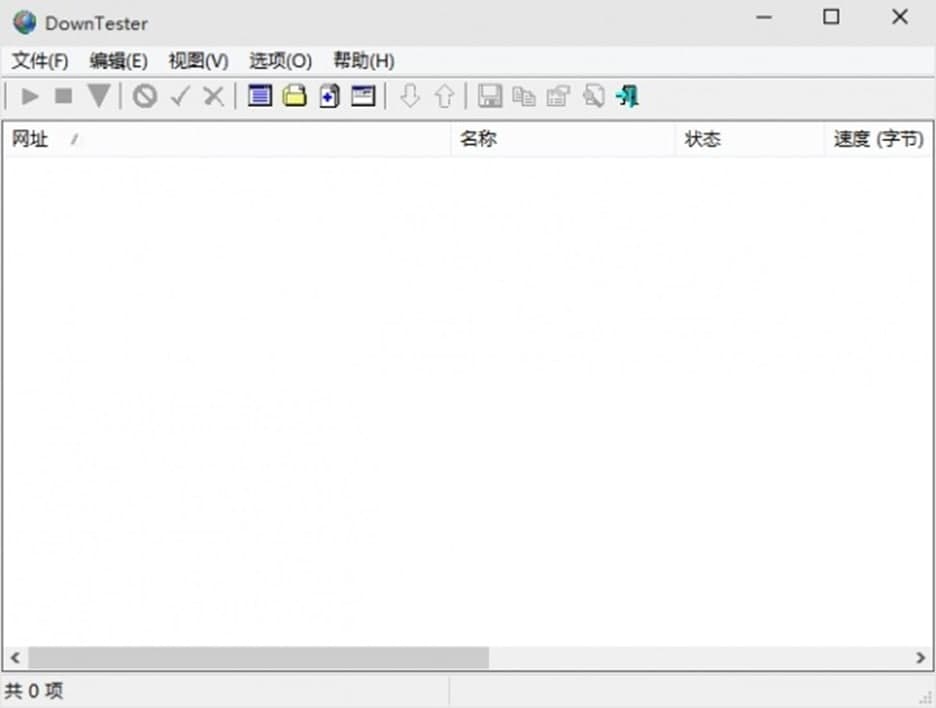The width and height of the screenshot is (936, 708).
Task: Click the floppy disk save icon
Action: point(490,96)
